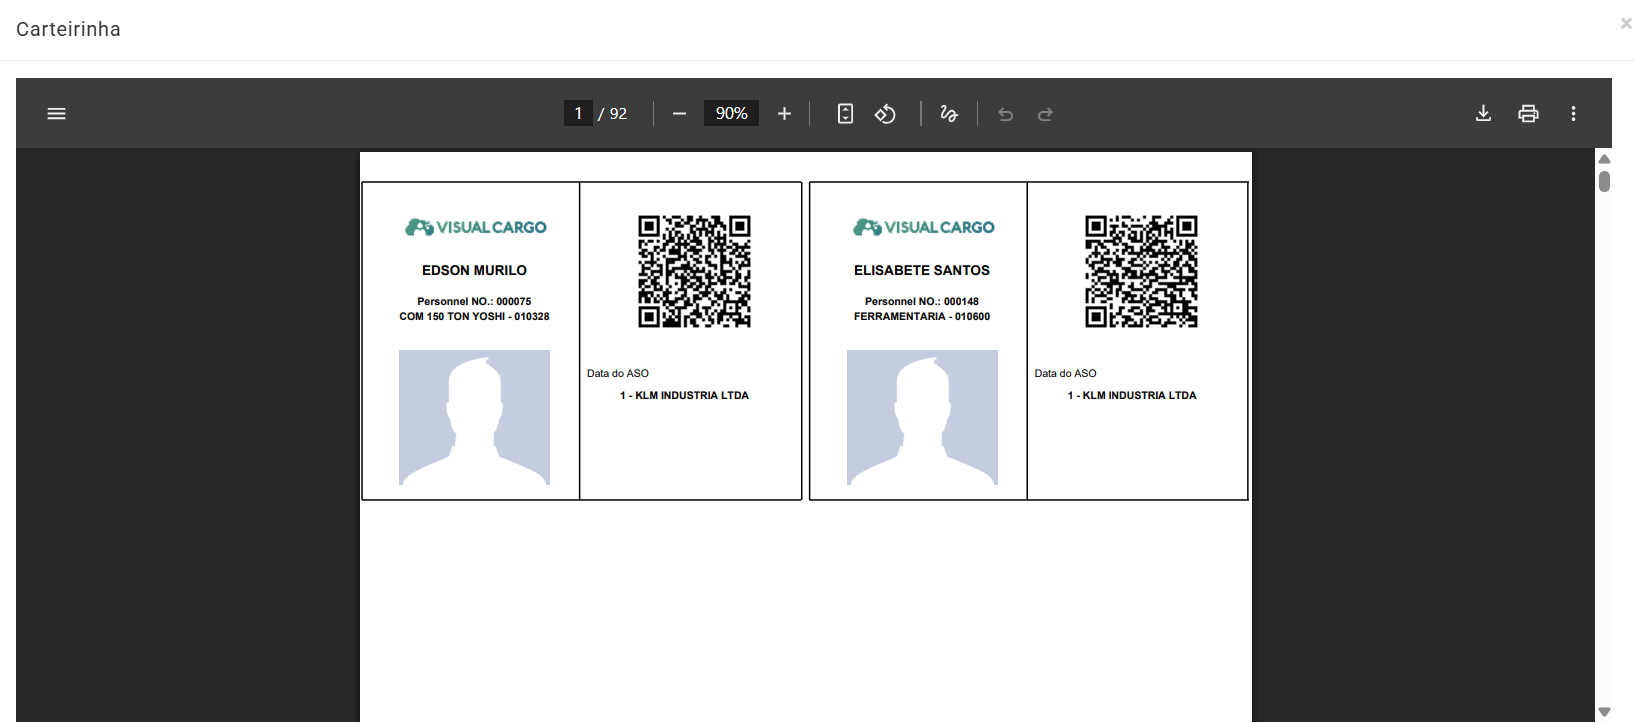Rotate the document counterclockwise
Screen dimensions: 1635x723
(x=885, y=114)
